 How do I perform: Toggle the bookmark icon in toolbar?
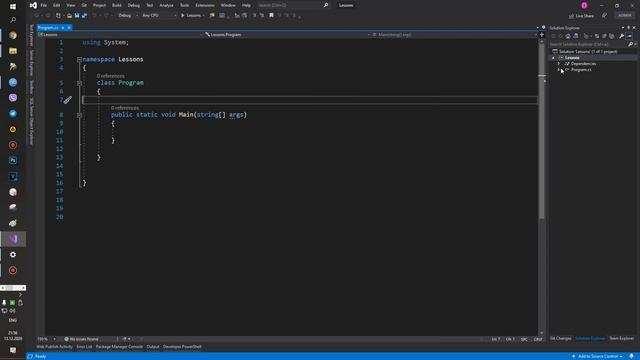pyautogui.click(x=271, y=16)
